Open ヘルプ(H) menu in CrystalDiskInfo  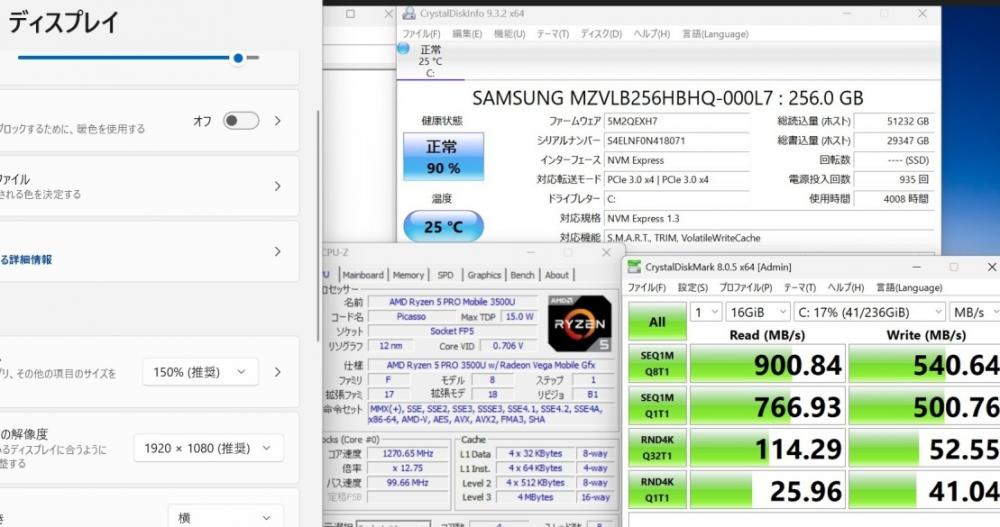tap(652, 34)
